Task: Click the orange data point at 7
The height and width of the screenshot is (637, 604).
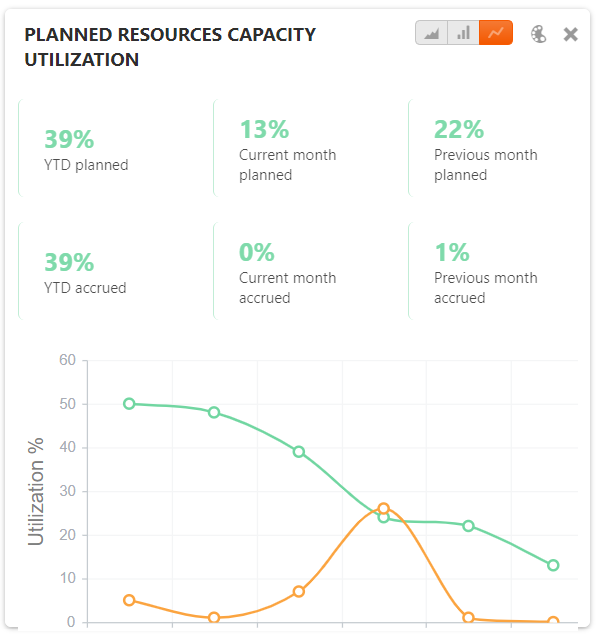Action: [x=299, y=591]
